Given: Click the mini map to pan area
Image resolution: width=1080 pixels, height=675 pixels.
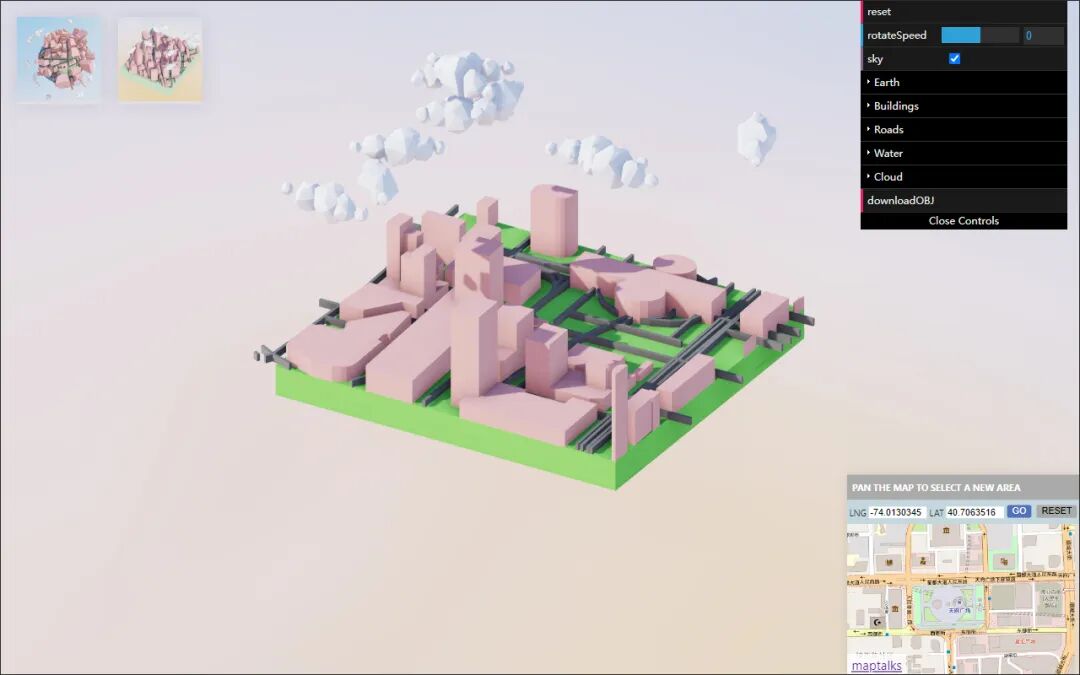Looking at the screenshot, I should point(962,598).
